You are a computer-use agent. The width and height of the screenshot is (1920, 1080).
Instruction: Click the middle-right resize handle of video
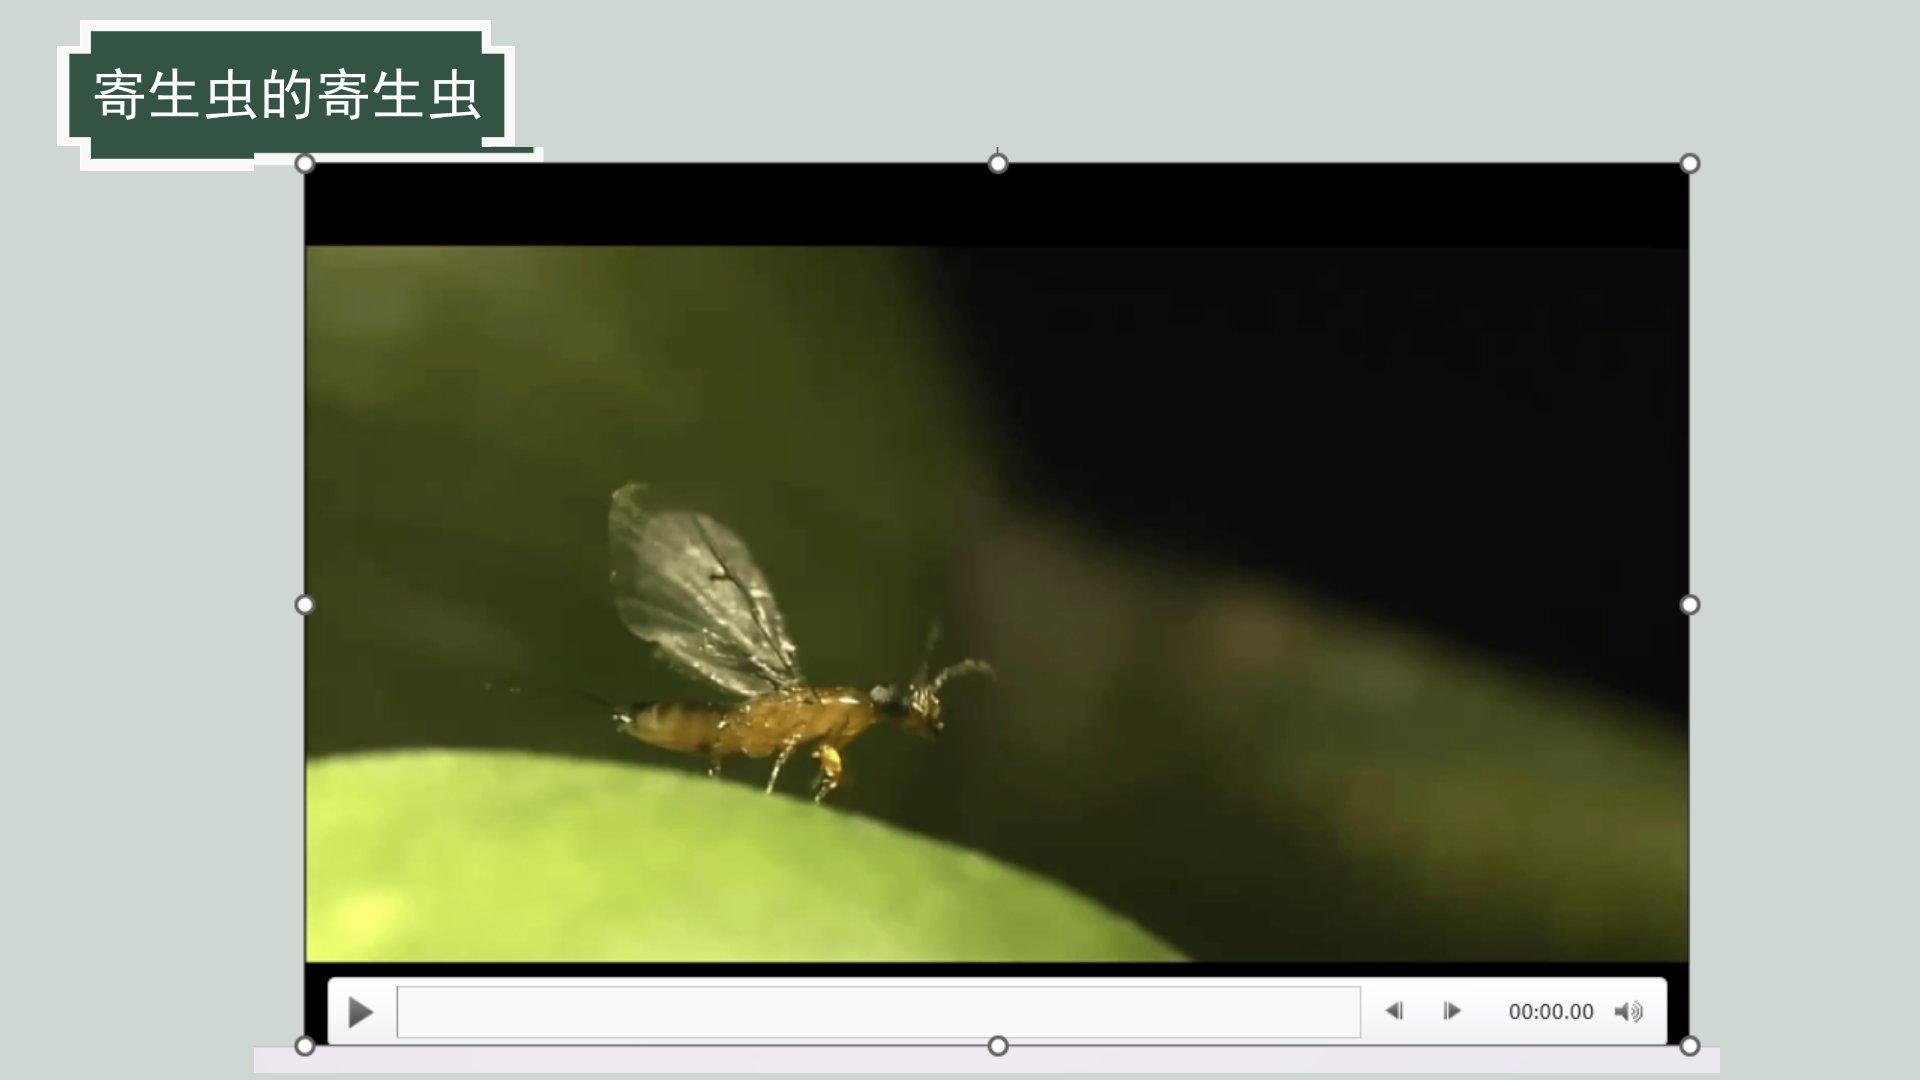tap(1689, 604)
